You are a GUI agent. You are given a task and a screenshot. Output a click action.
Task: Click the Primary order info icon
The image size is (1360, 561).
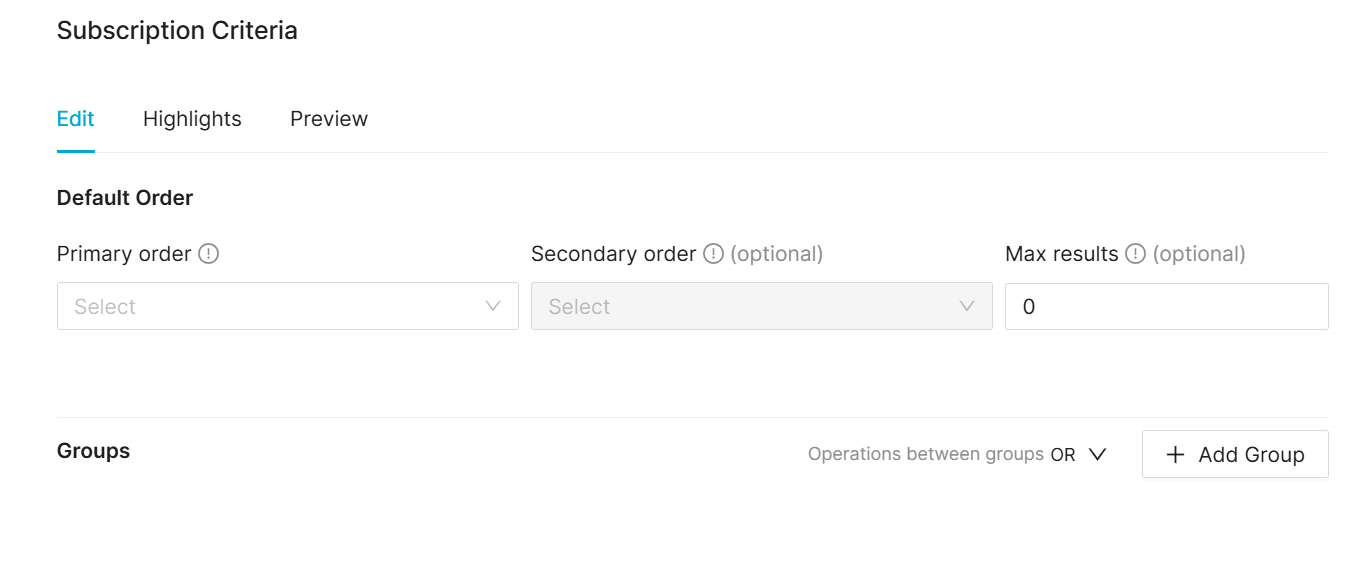(208, 254)
